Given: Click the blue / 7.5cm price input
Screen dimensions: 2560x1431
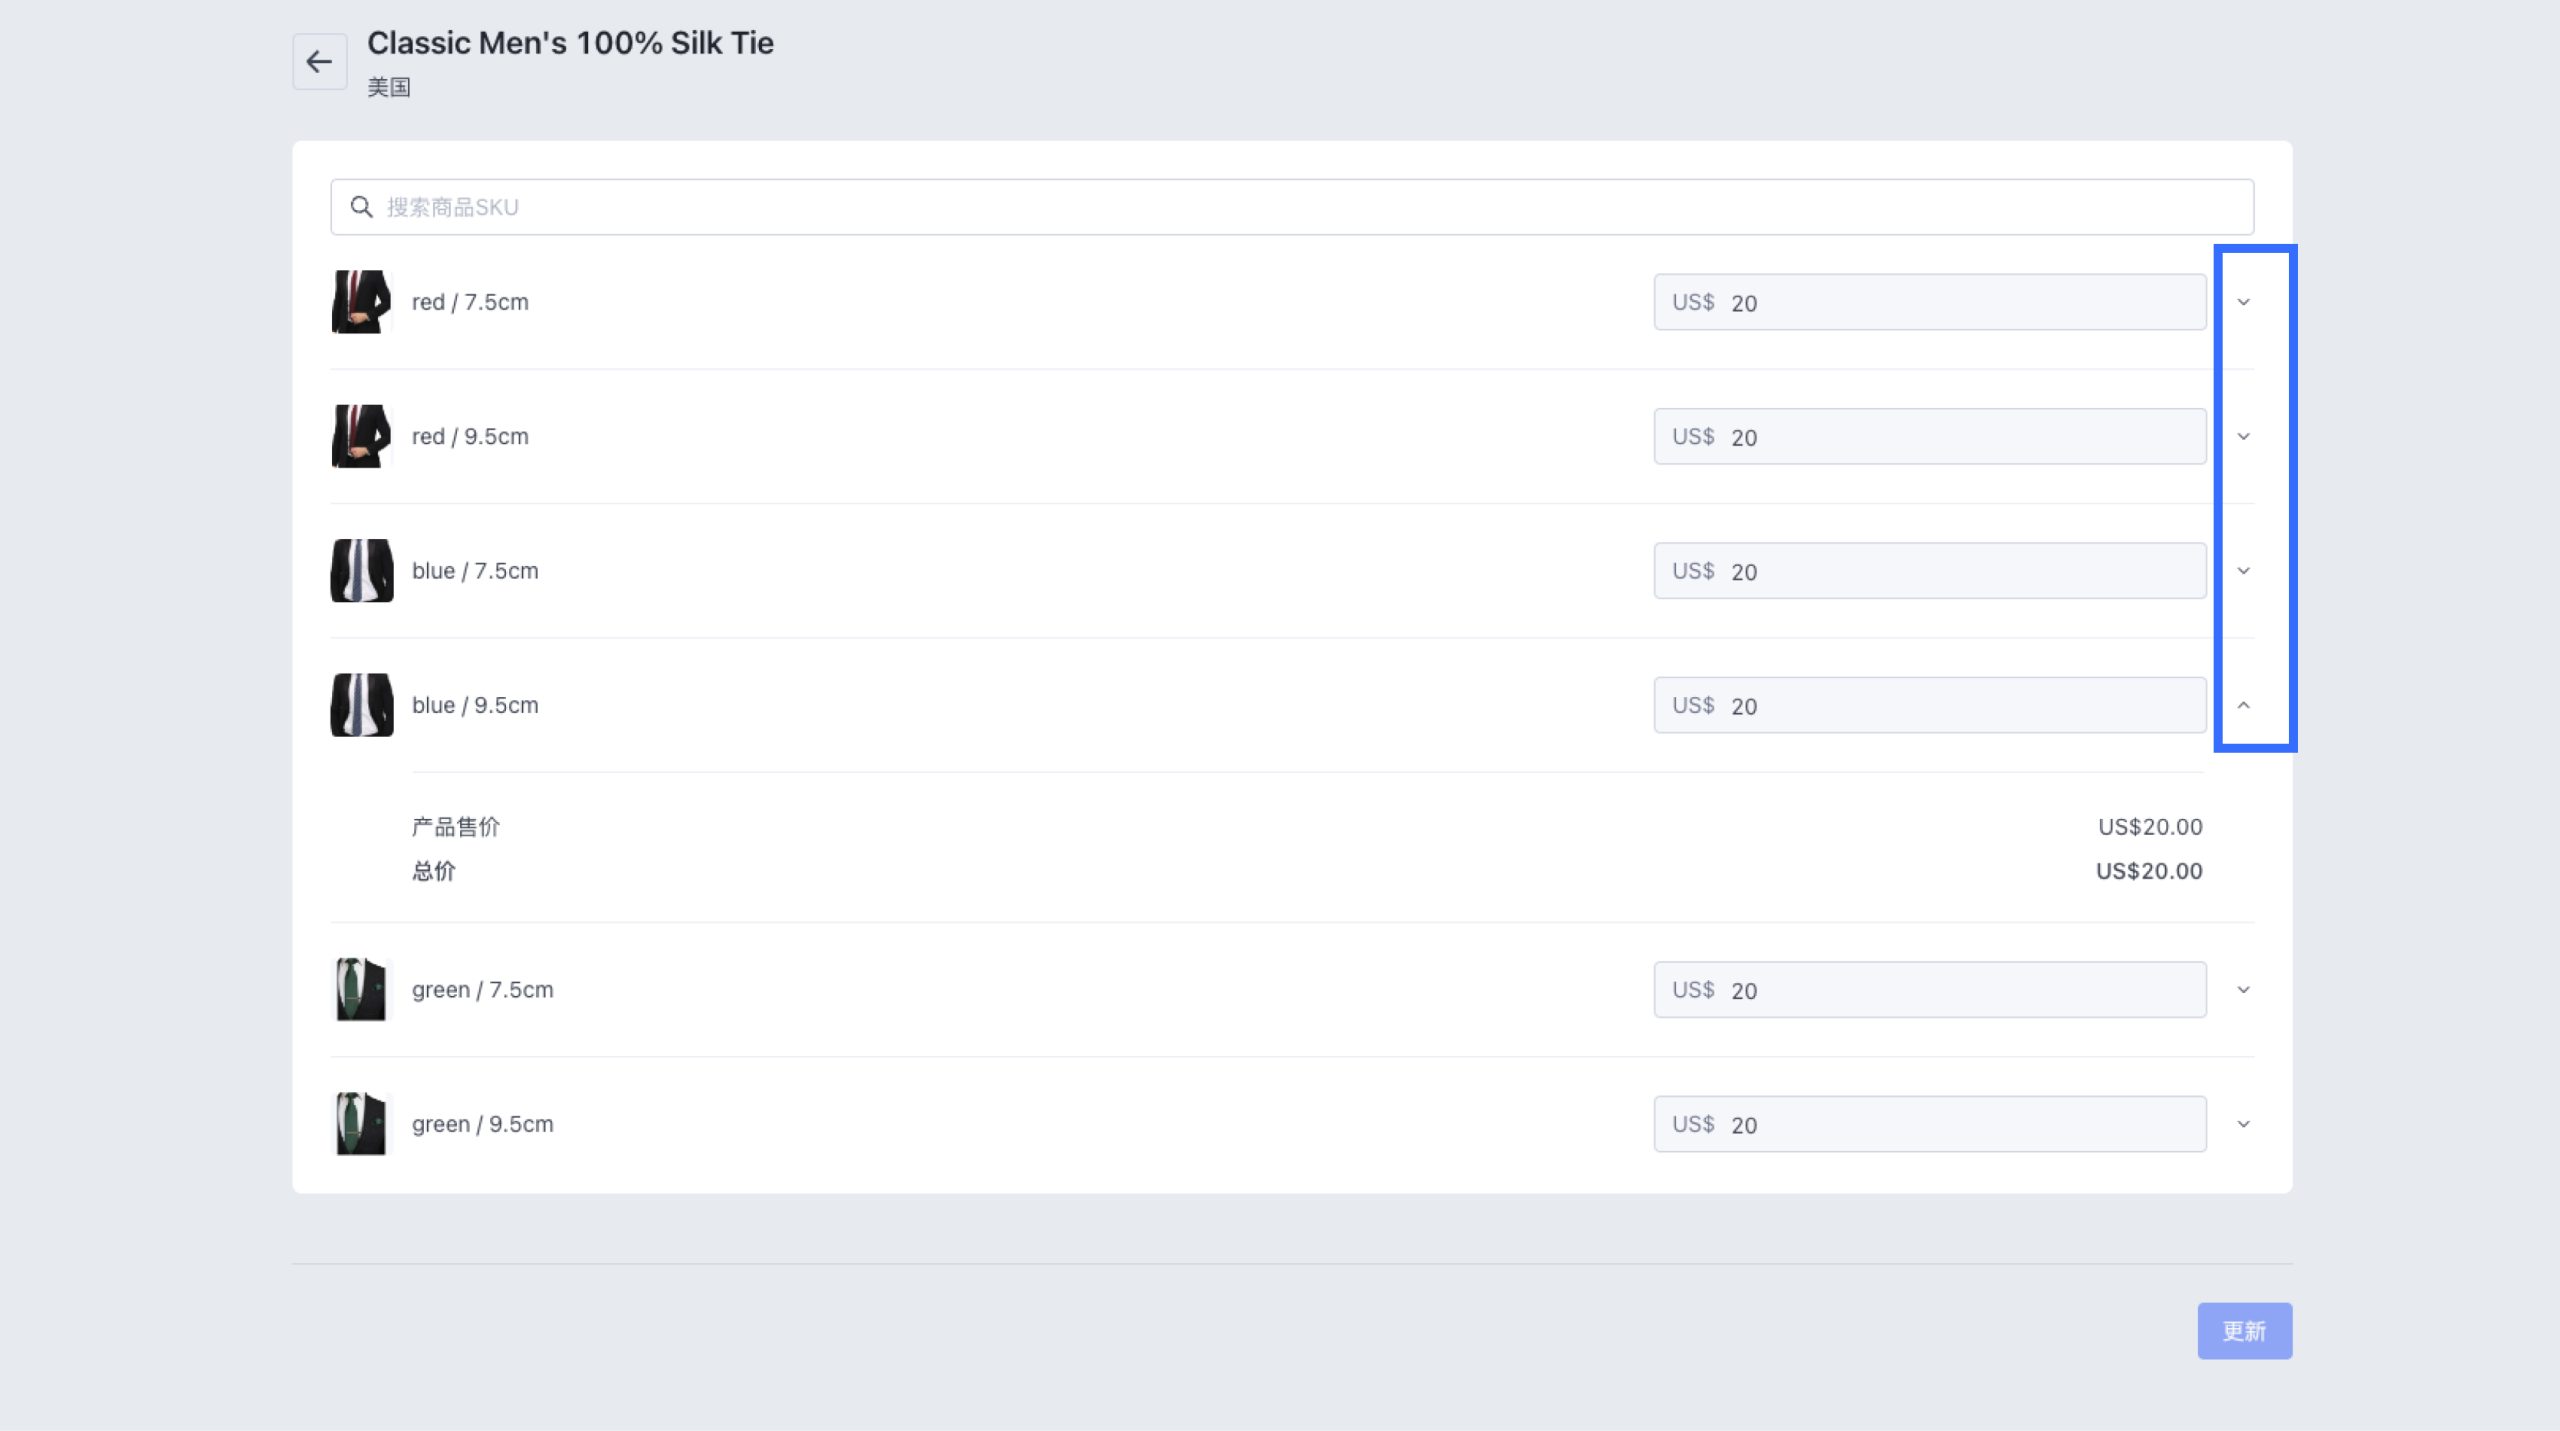Looking at the screenshot, I should pos(1960,571).
